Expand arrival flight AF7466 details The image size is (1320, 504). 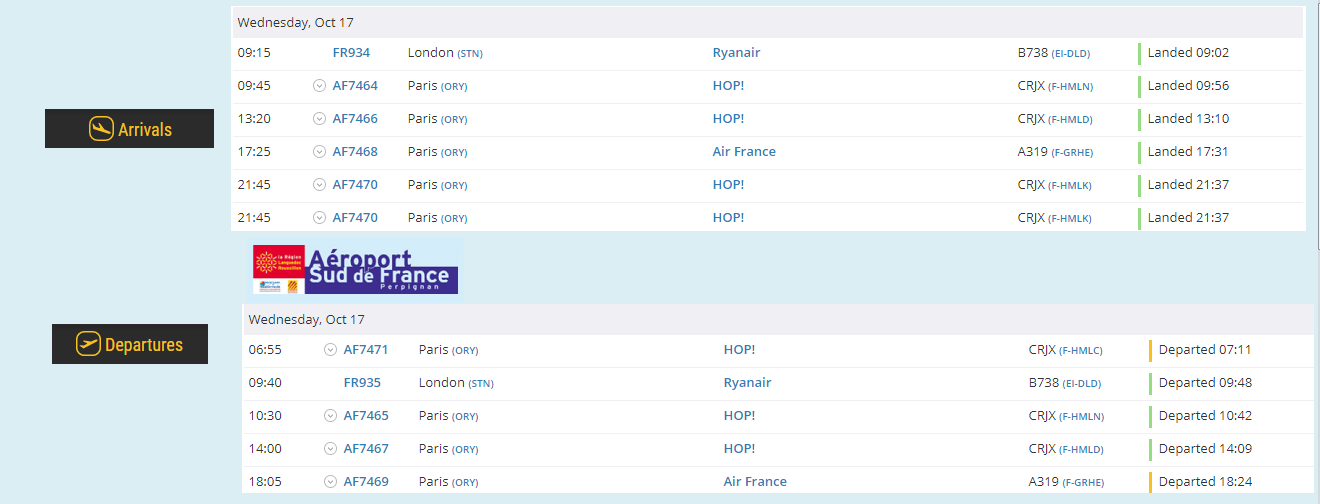pos(319,119)
